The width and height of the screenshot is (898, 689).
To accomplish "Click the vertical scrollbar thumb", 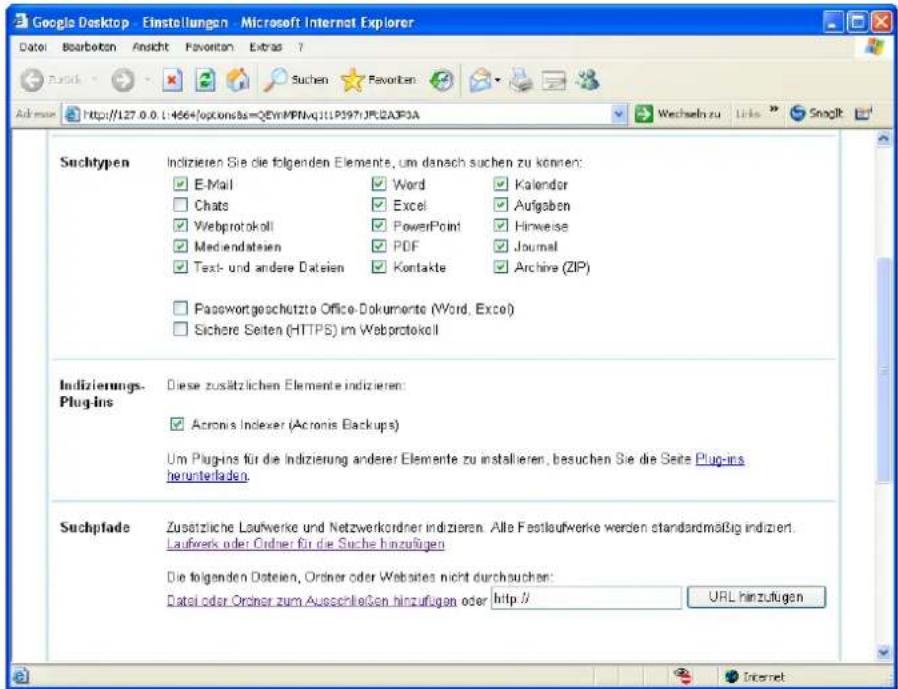I will tap(883, 369).
